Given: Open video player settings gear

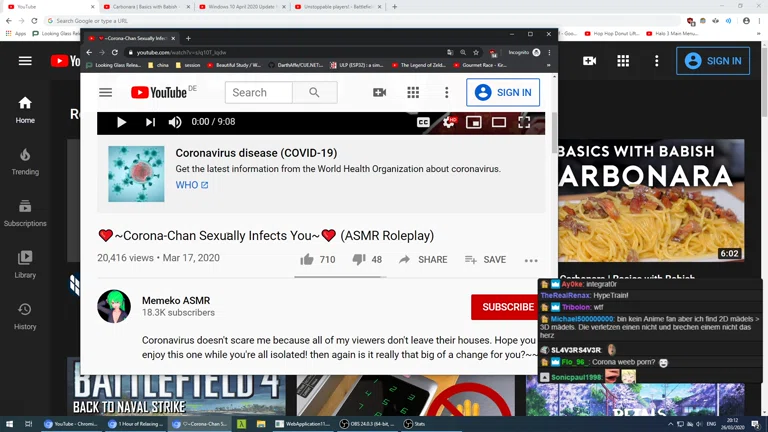Looking at the screenshot, I should [x=448, y=122].
